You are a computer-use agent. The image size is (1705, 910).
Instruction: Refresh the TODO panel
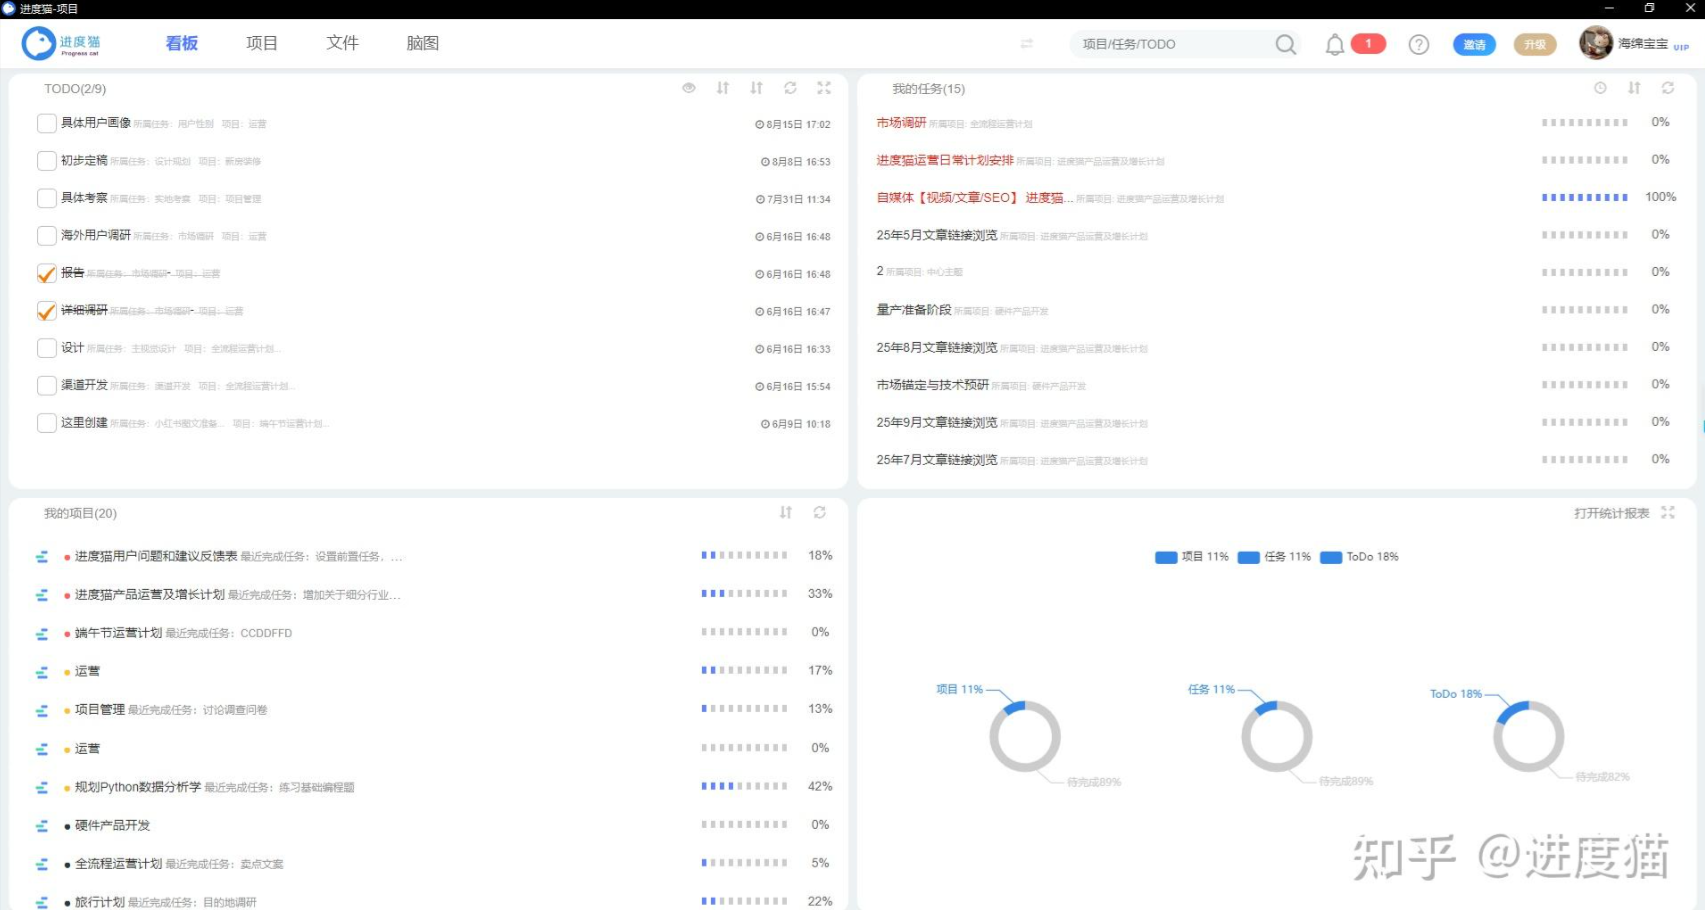[790, 88]
